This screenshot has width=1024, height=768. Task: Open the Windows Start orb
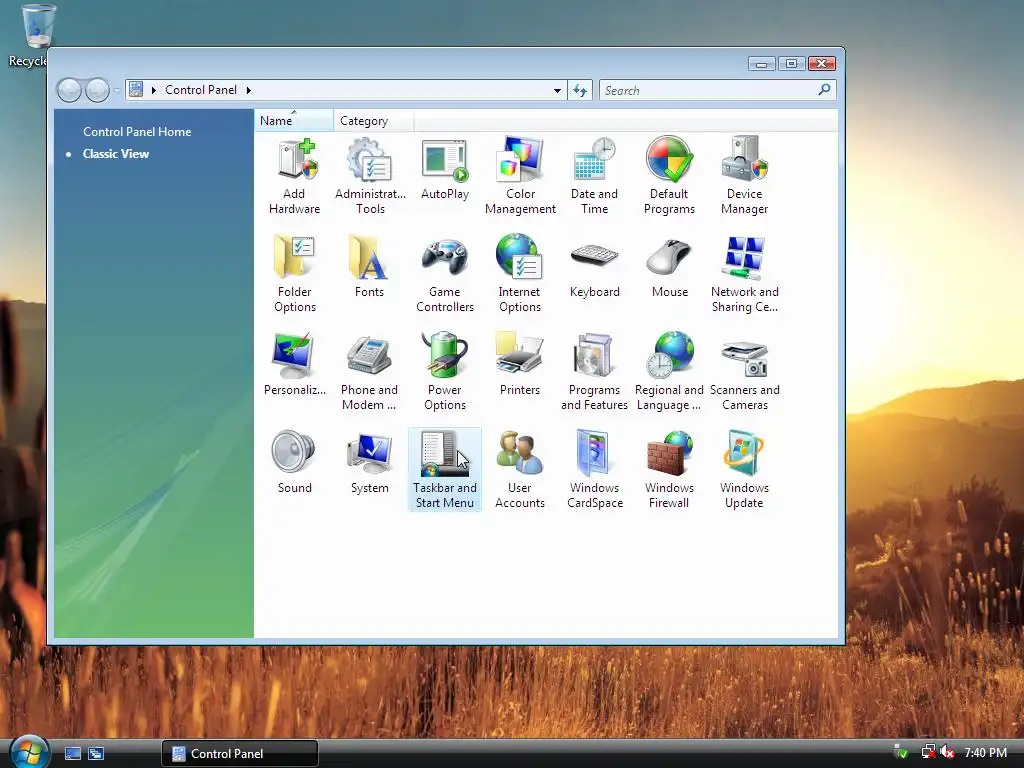click(x=29, y=752)
